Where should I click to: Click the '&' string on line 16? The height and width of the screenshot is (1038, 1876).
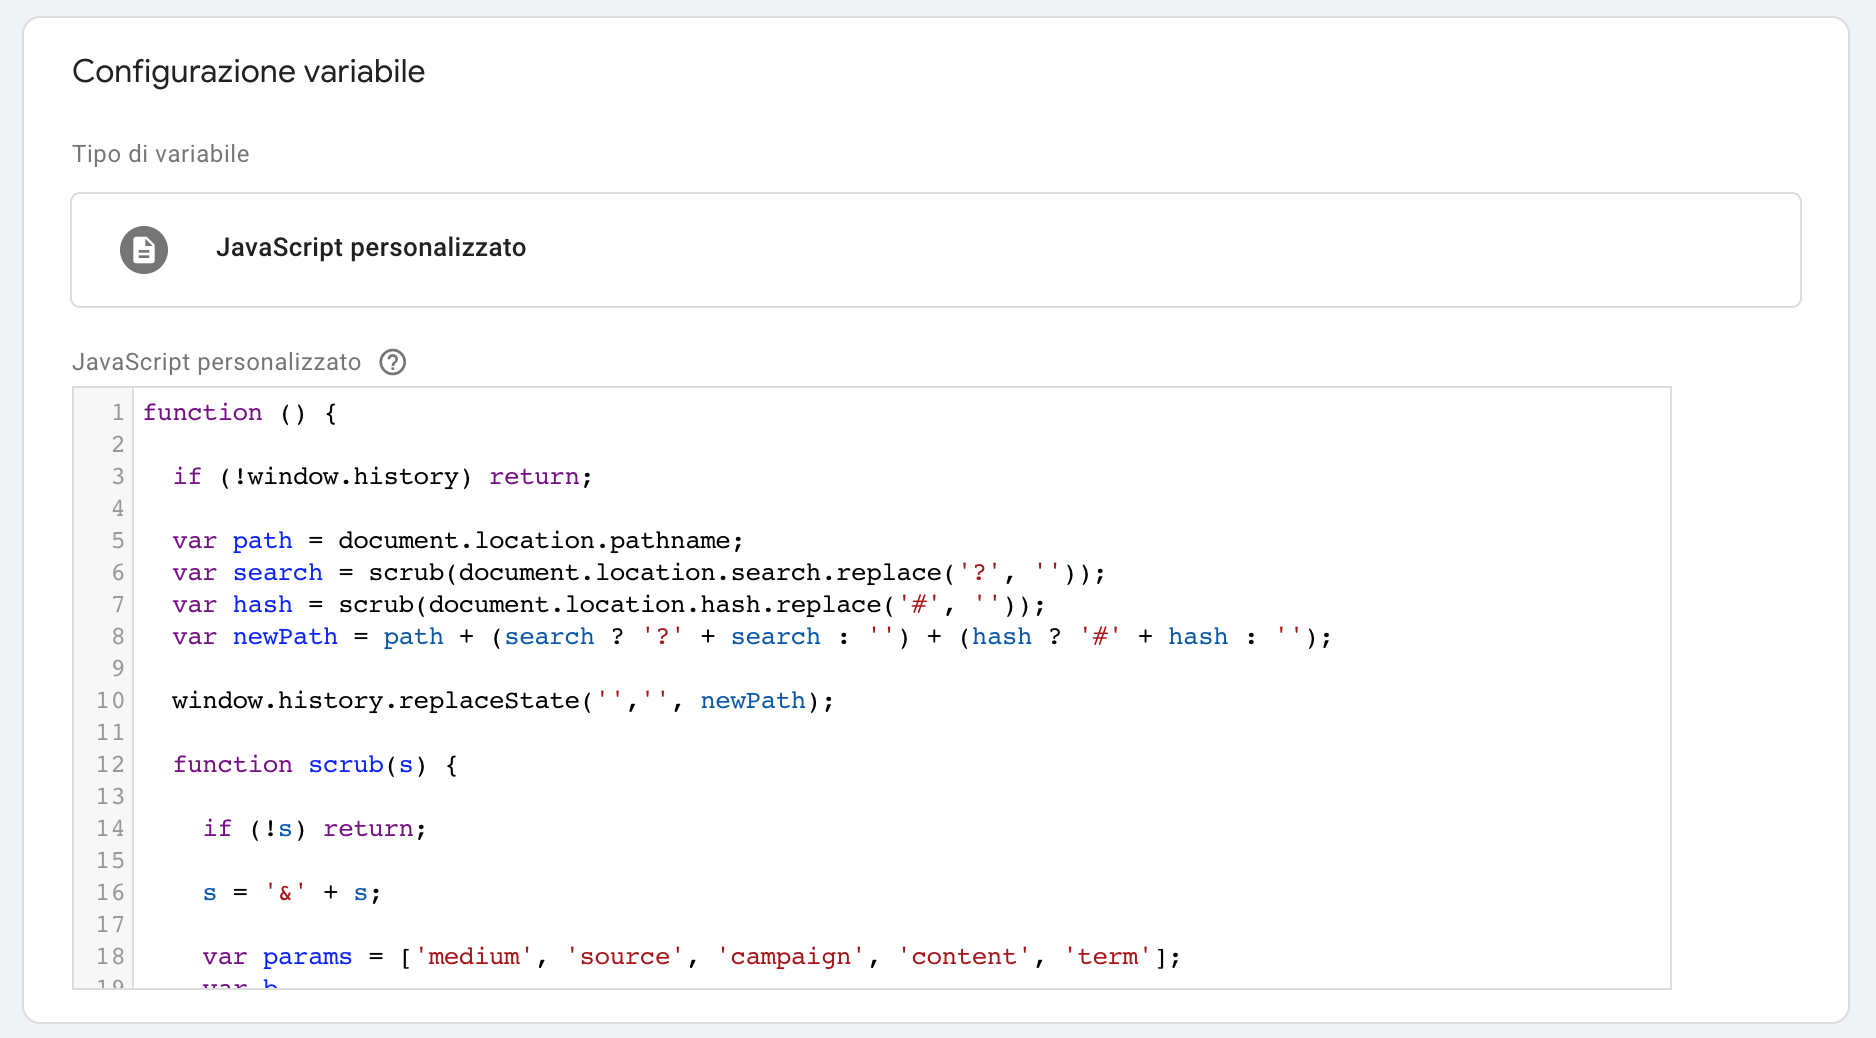coord(285,893)
